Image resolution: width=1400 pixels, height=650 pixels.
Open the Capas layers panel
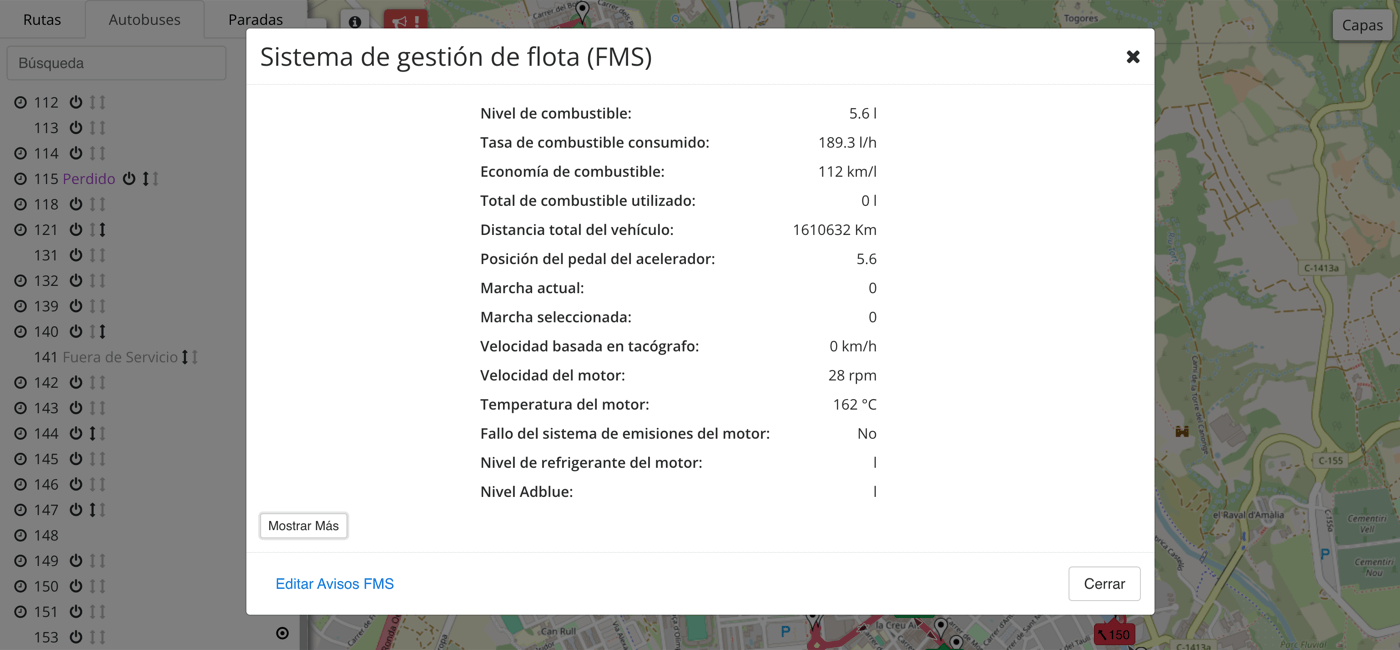tap(1362, 25)
